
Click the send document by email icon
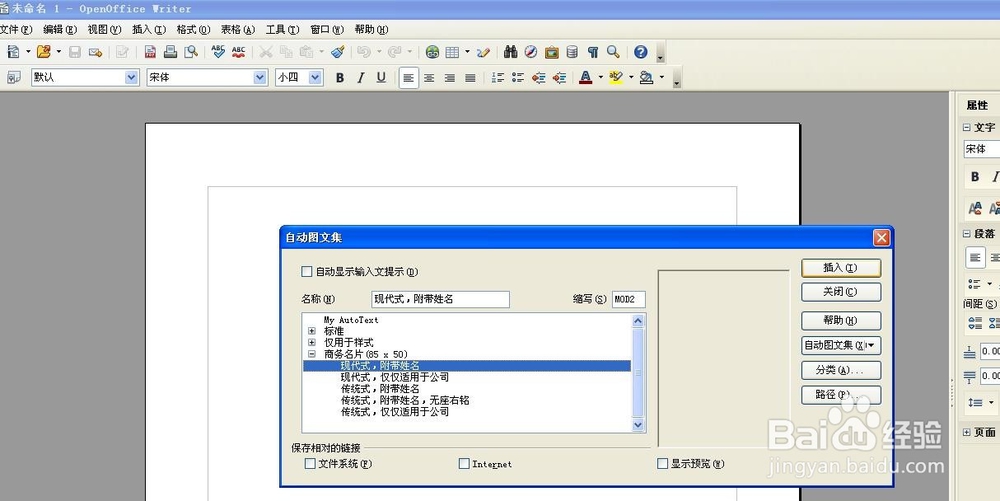pos(96,52)
